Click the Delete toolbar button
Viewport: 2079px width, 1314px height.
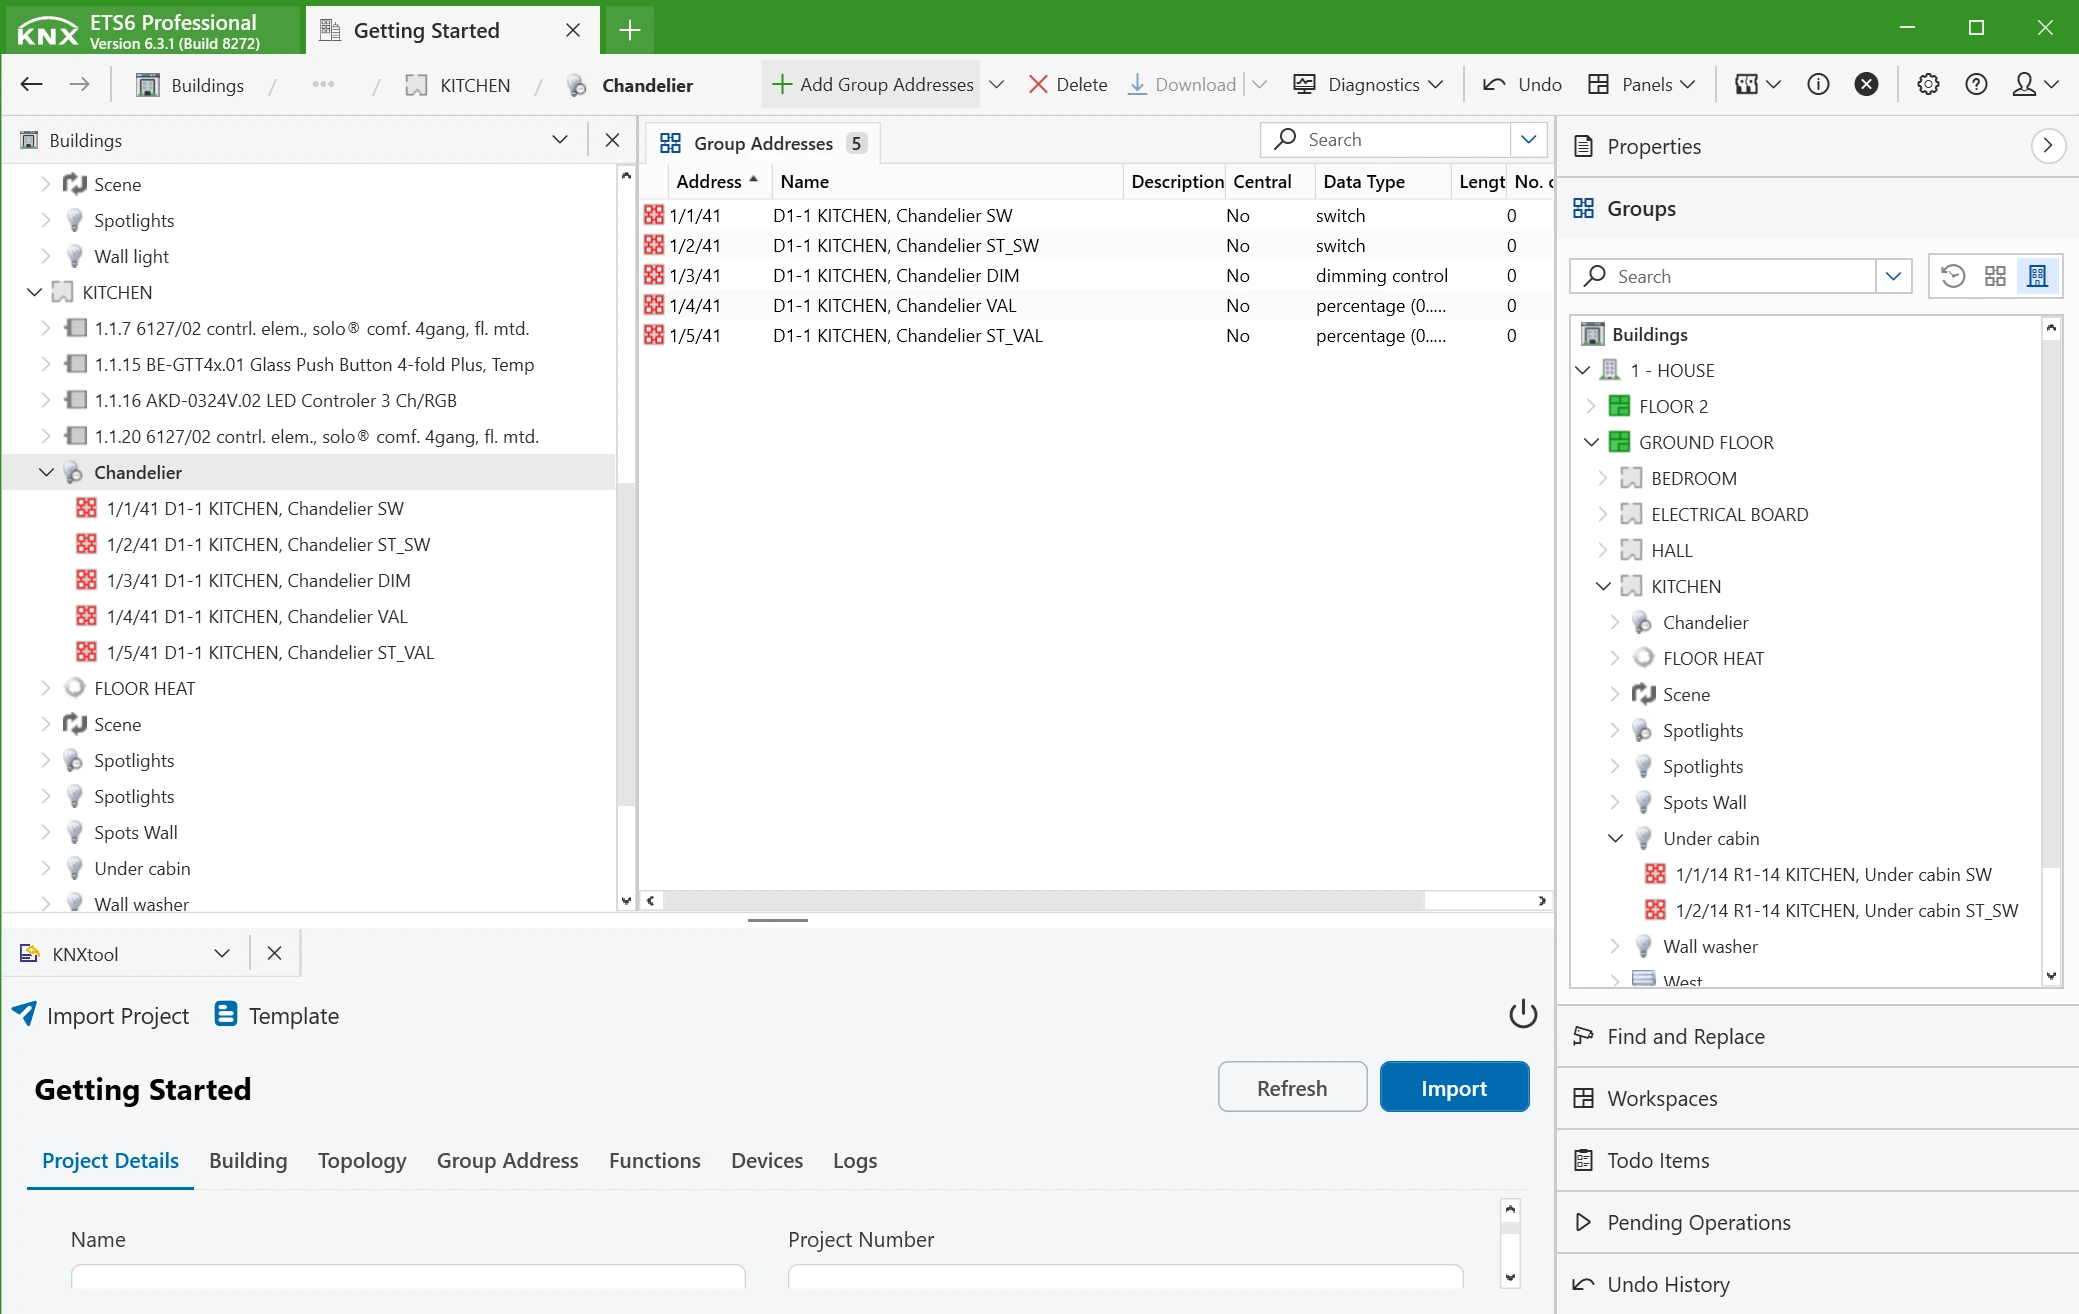(x=1067, y=84)
